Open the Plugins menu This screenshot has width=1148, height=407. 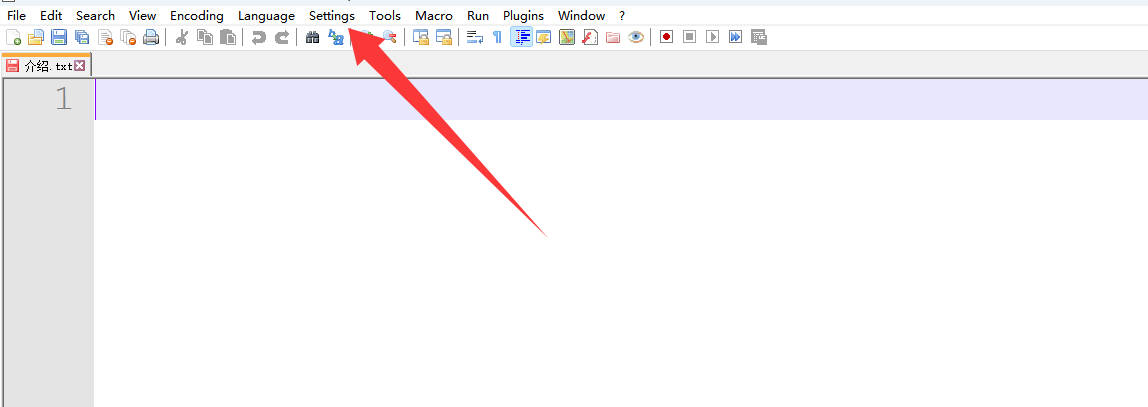point(523,15)
